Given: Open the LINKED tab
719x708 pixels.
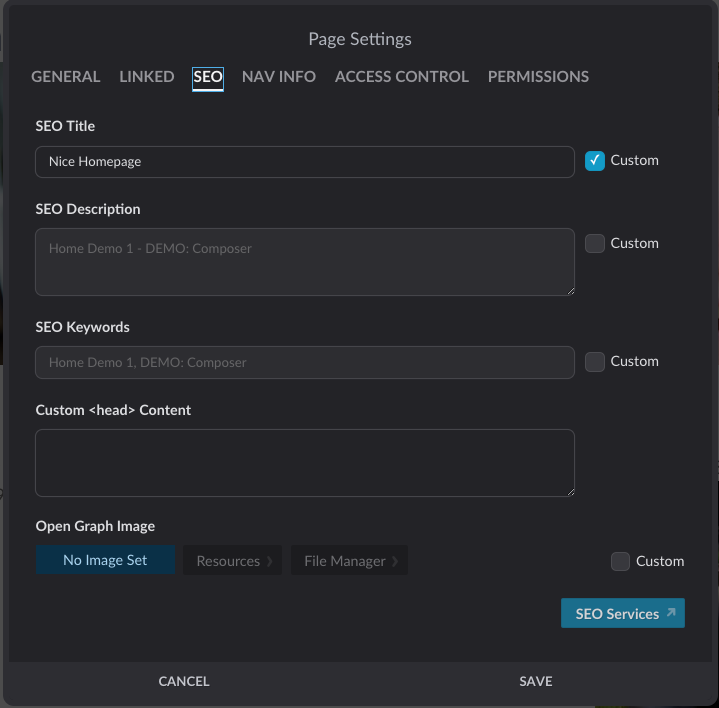Looking at the screenshot, I should 147,77.
